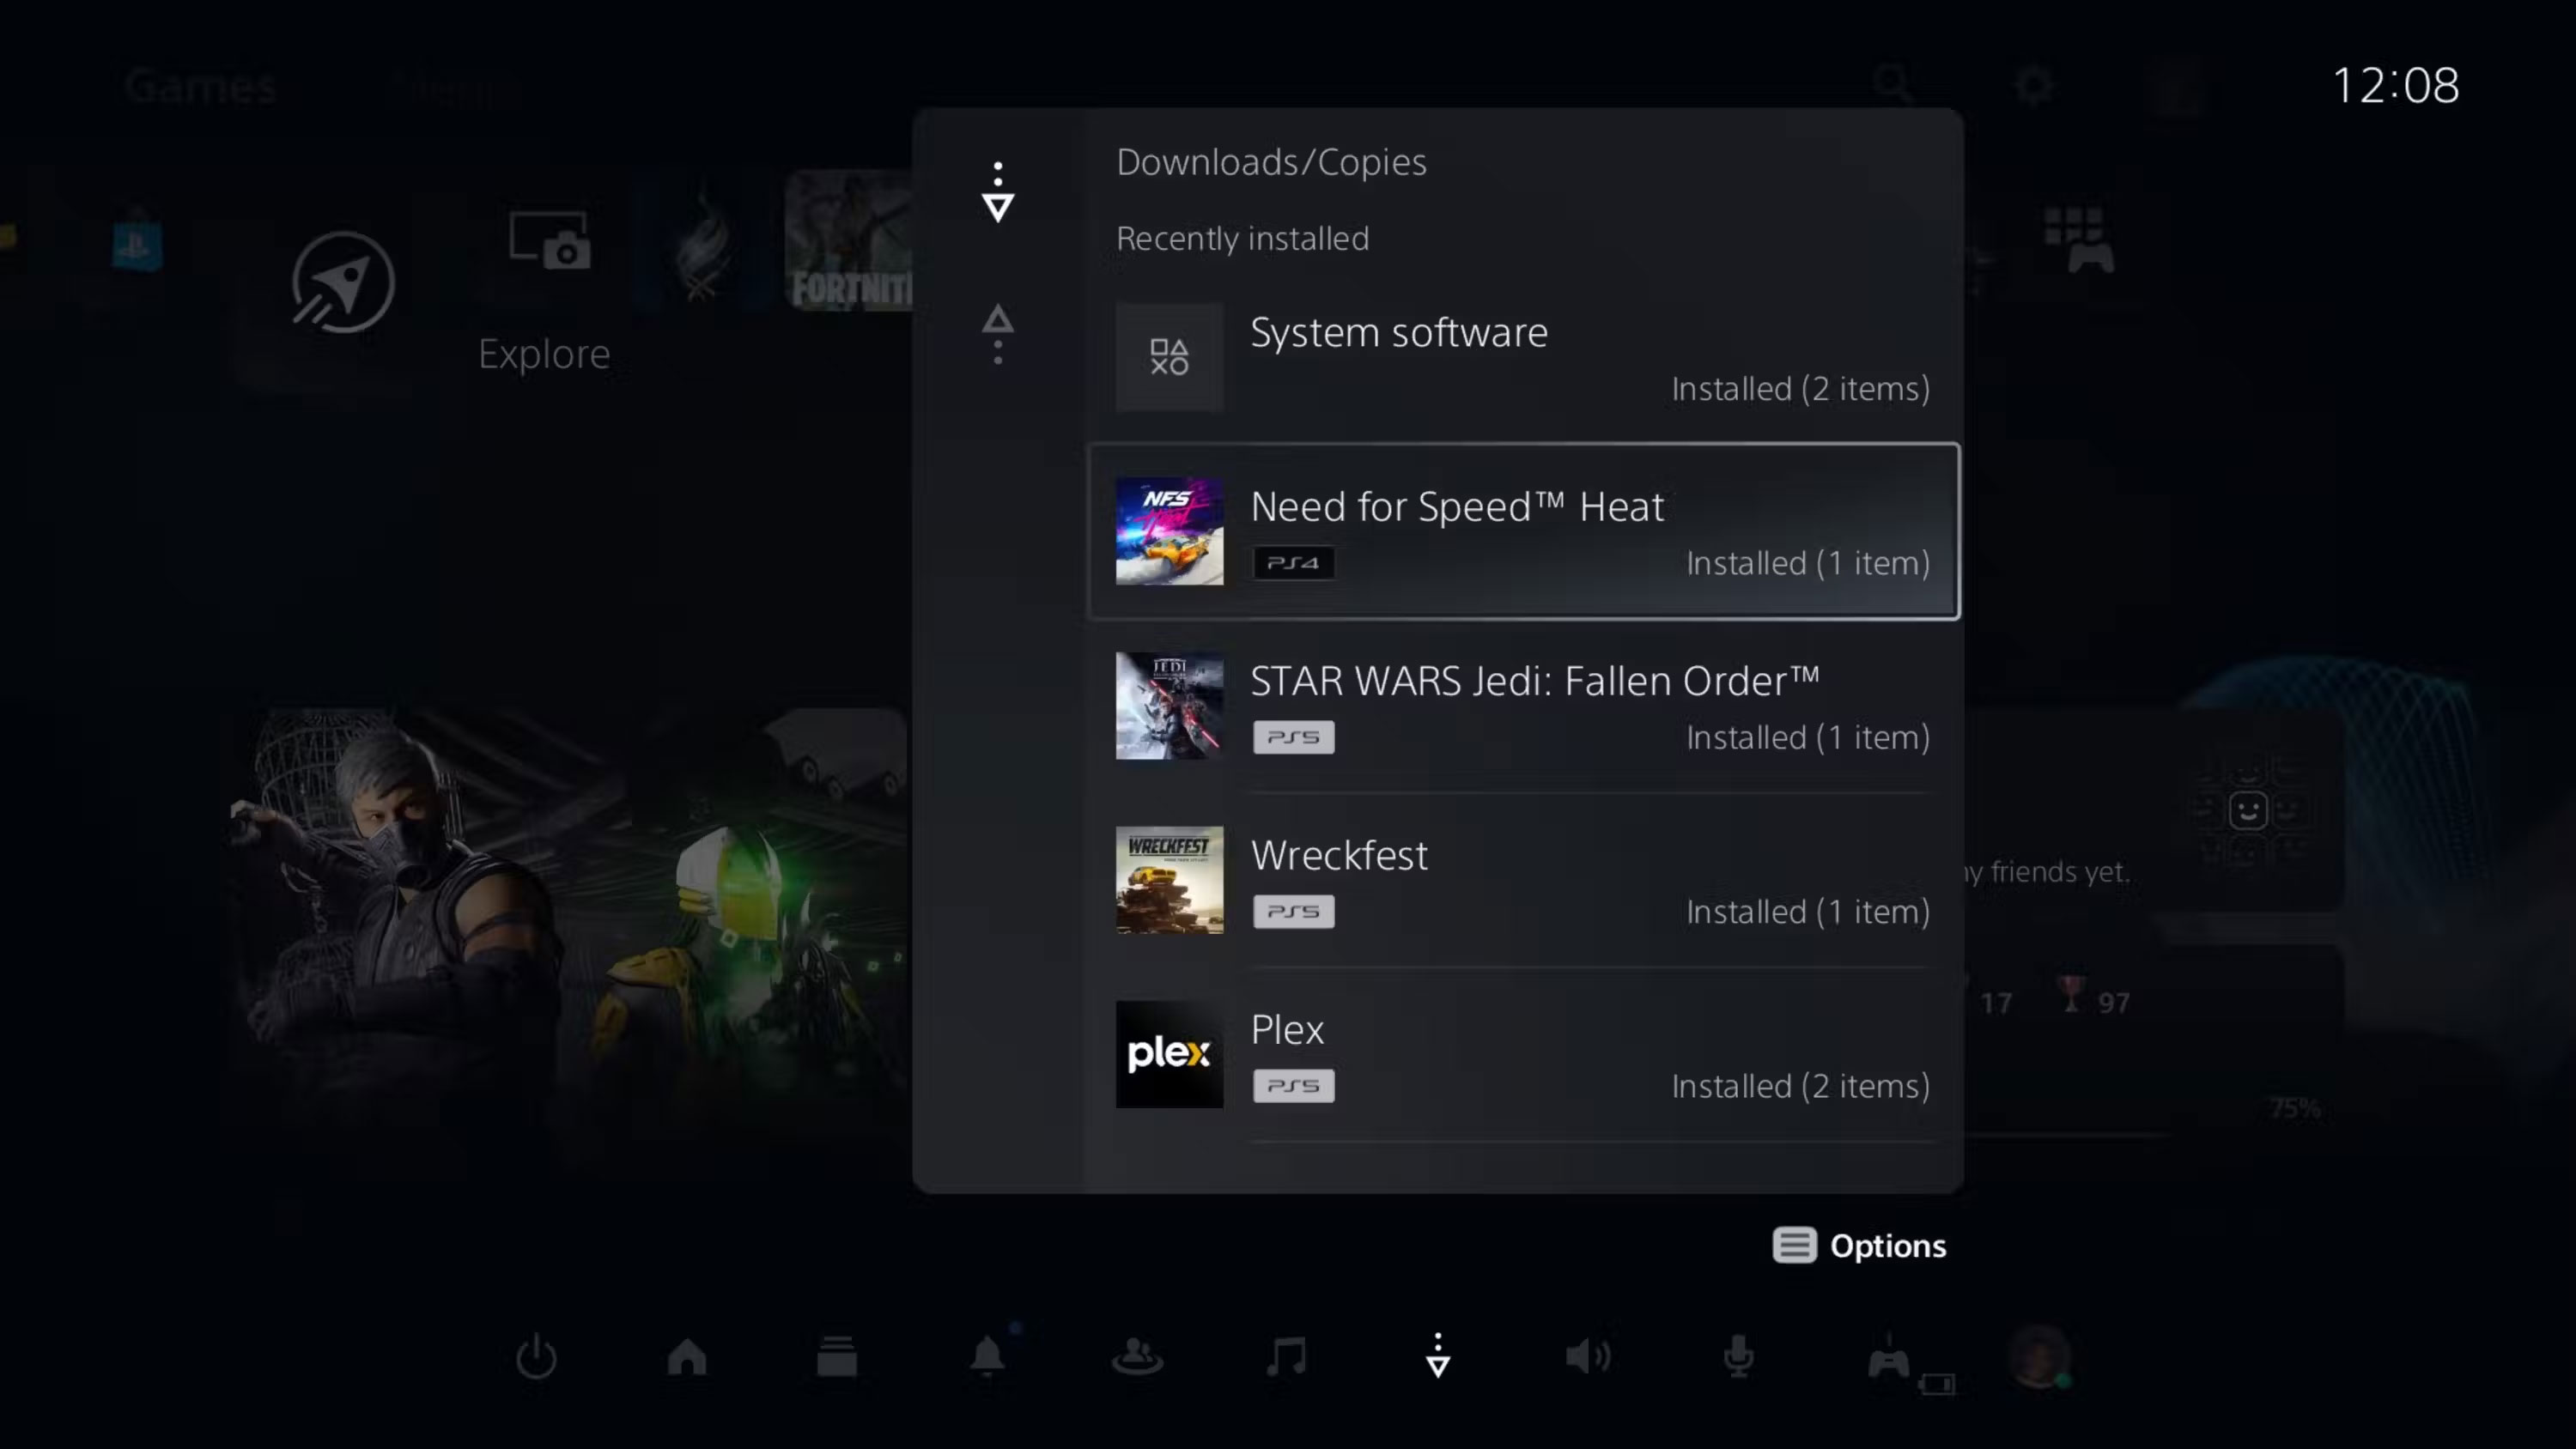Open the music controls icon

click(1287, 1357)
